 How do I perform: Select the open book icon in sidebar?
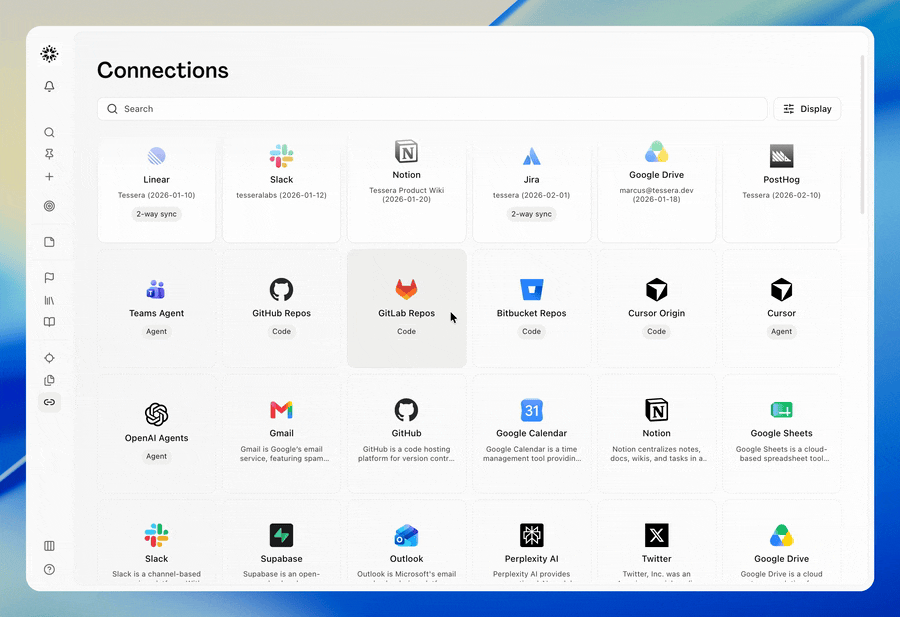coord(49,322)
